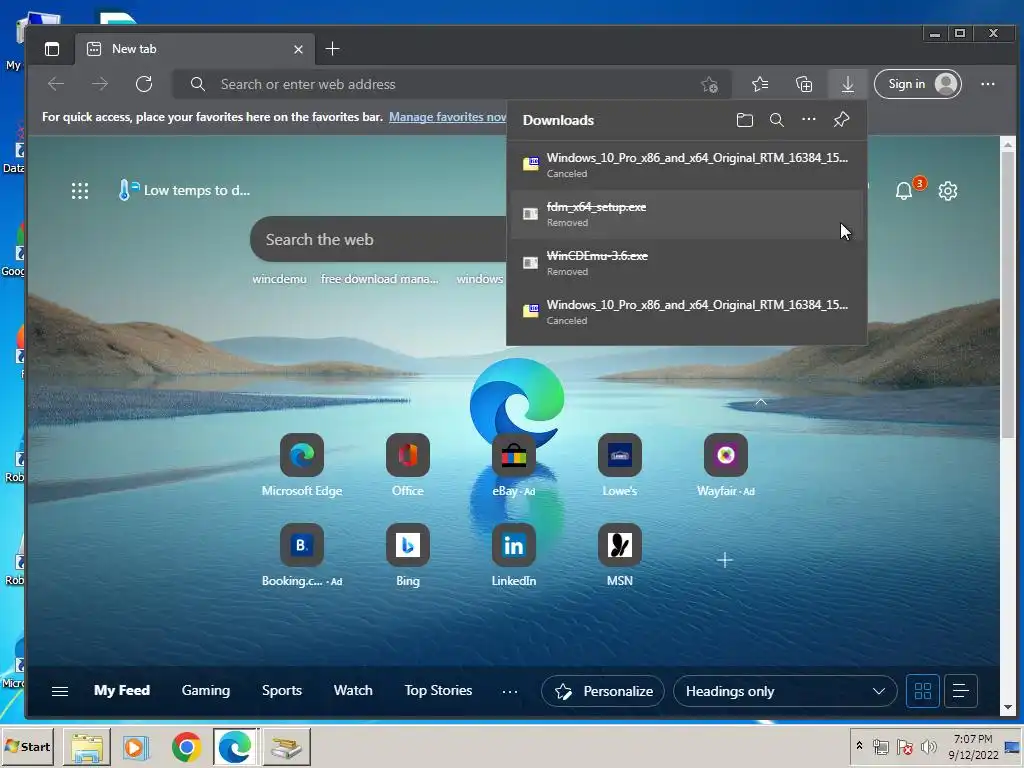Switch feed to list view

[x=960, y=691]
